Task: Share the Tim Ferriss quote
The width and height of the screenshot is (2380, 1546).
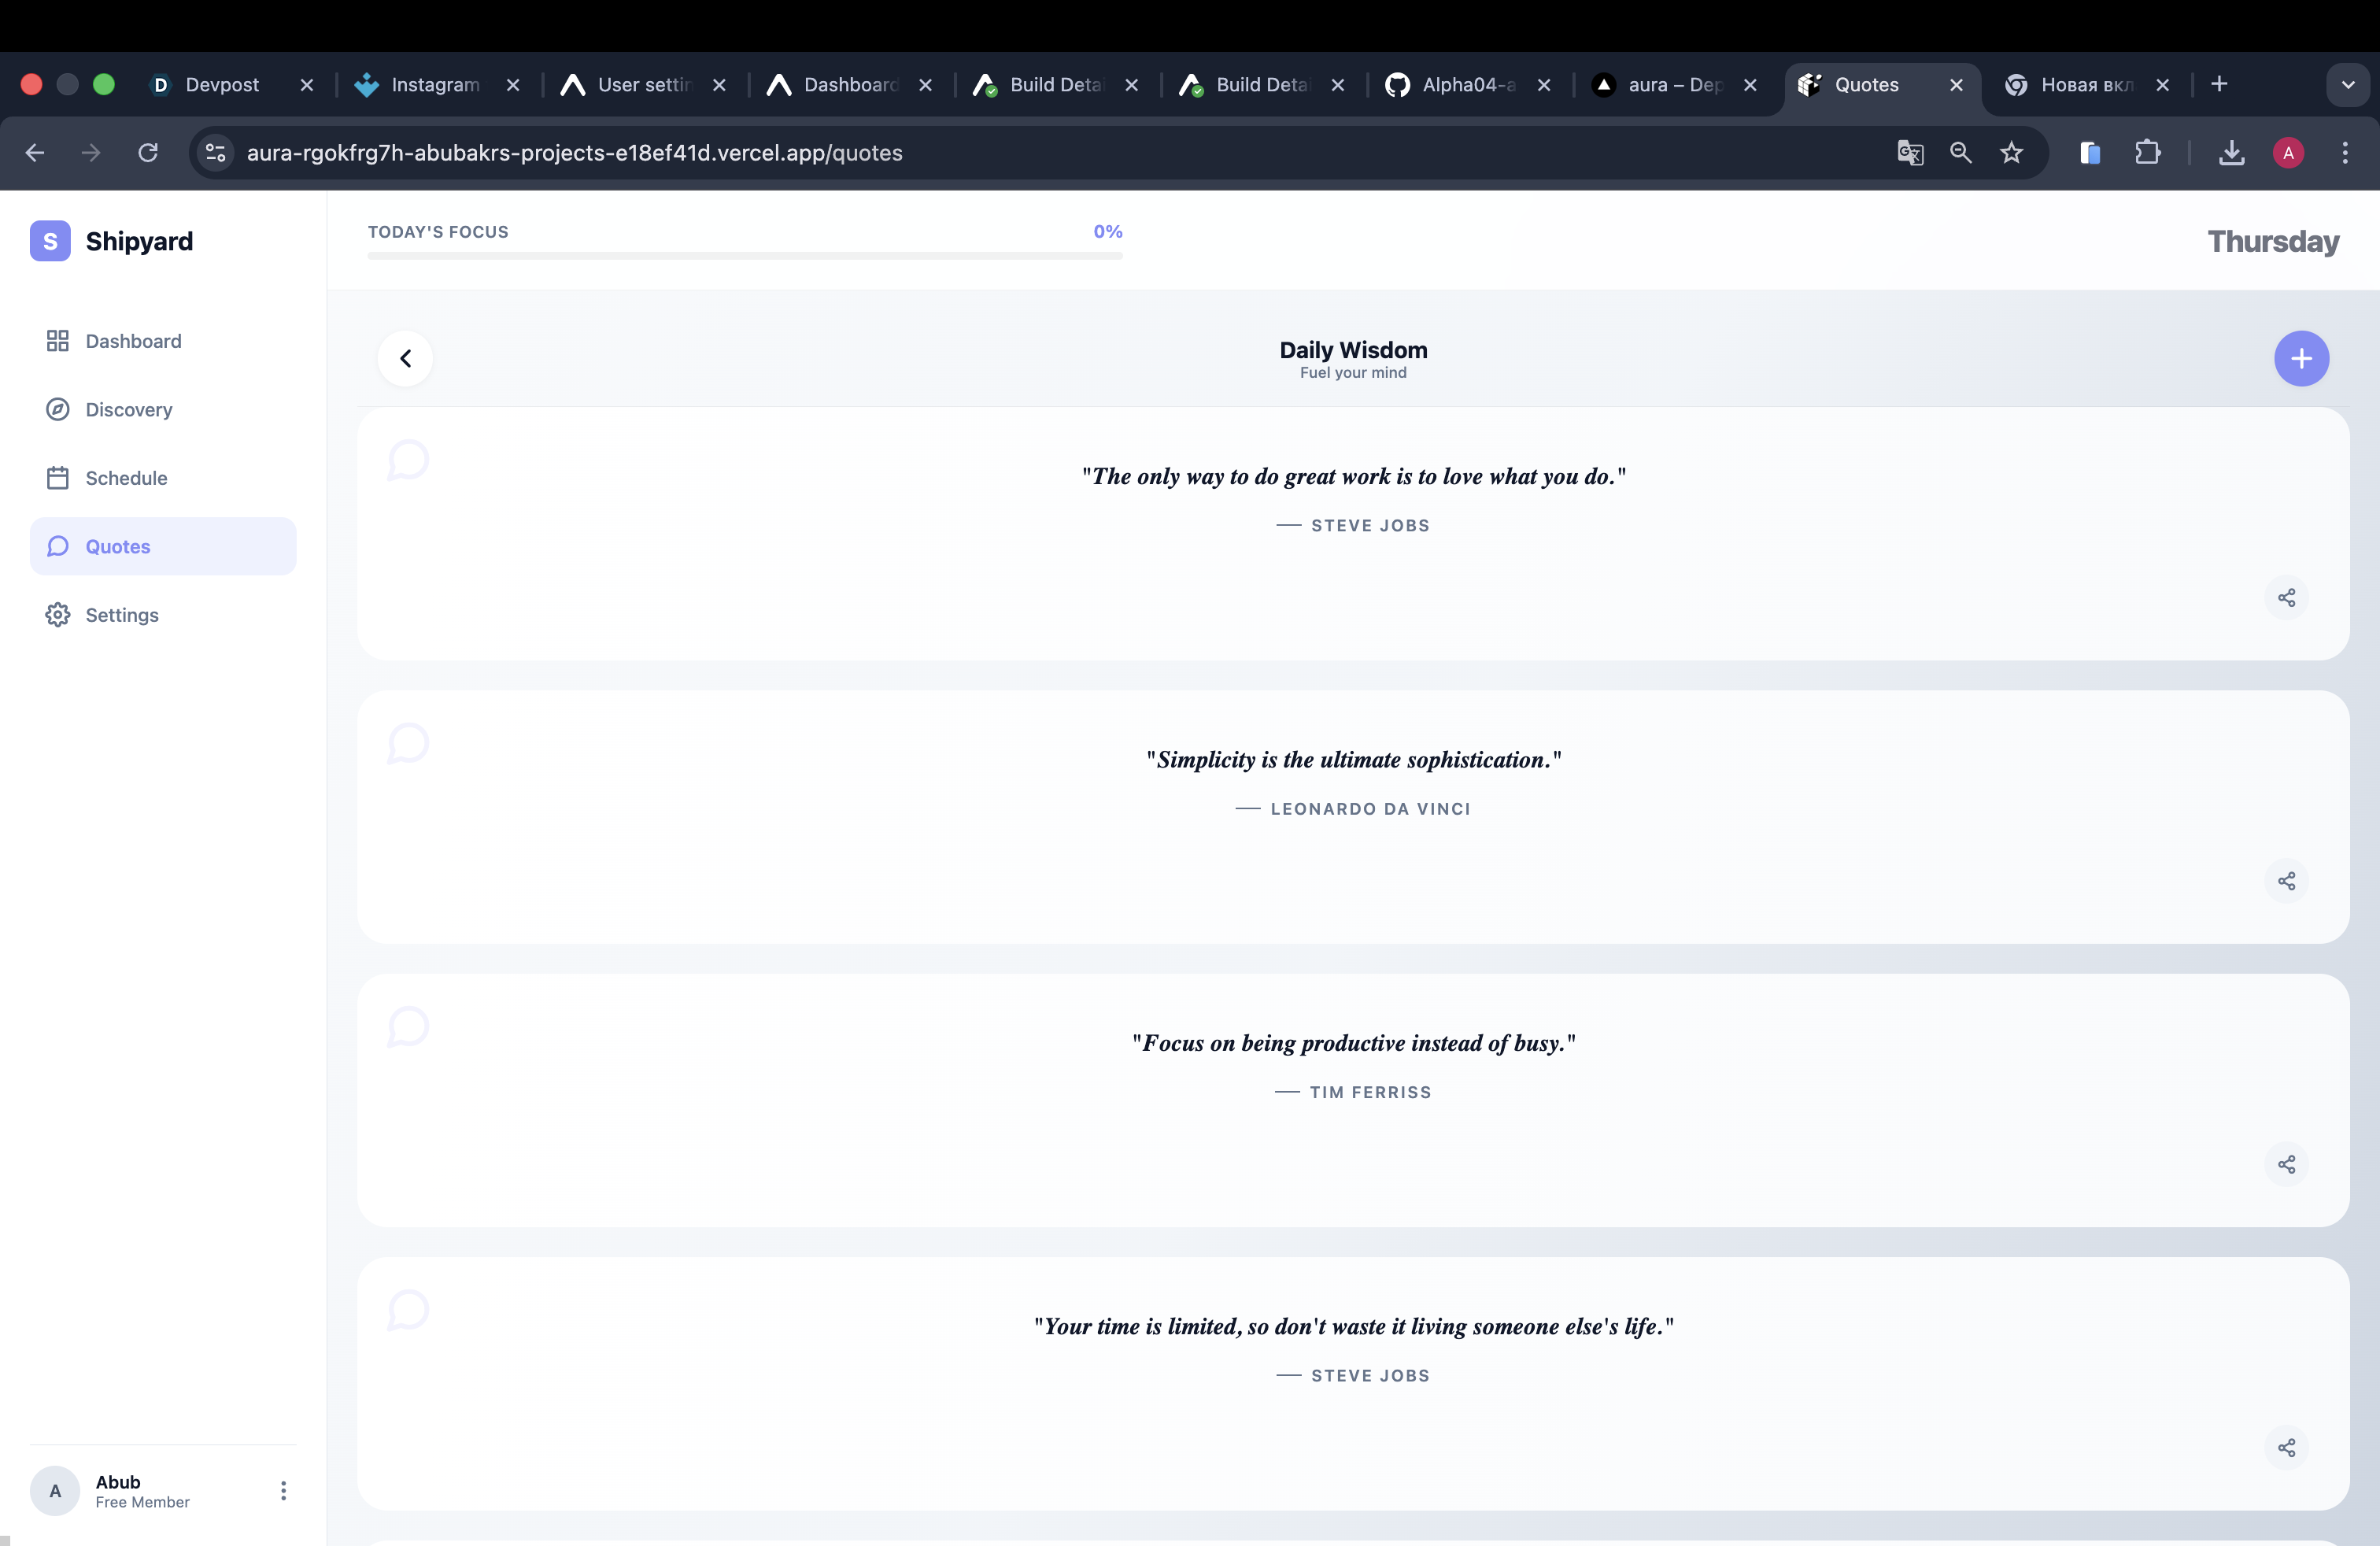Action: [x=2286, y=1164]
